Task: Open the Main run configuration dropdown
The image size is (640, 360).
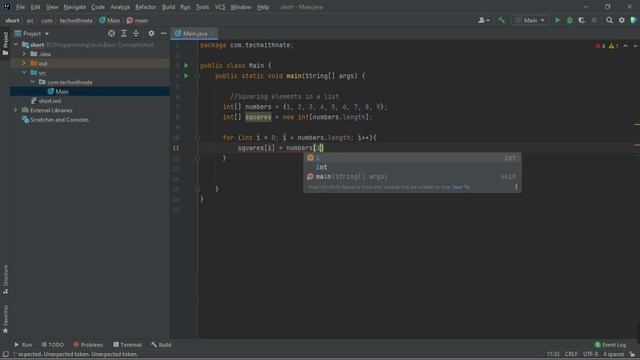Action: (x=530, y=20)
